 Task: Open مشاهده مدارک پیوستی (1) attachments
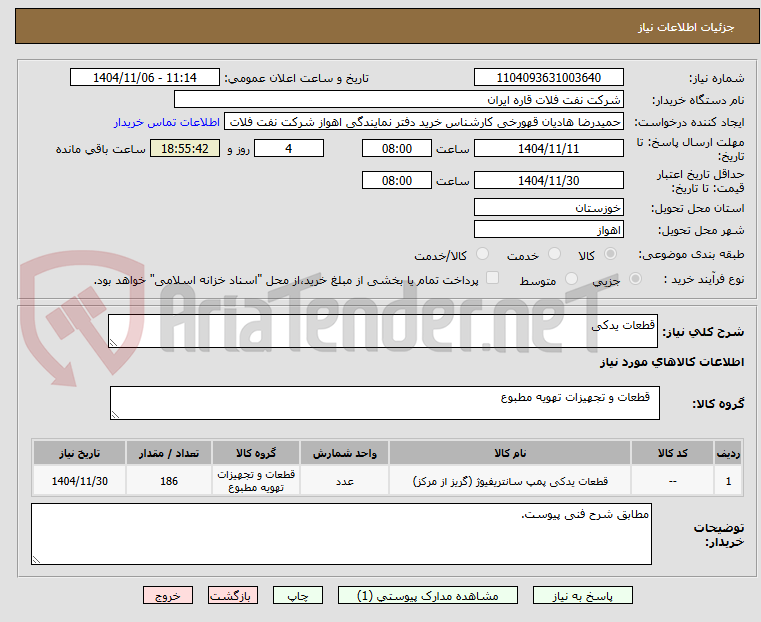[428, 595]
